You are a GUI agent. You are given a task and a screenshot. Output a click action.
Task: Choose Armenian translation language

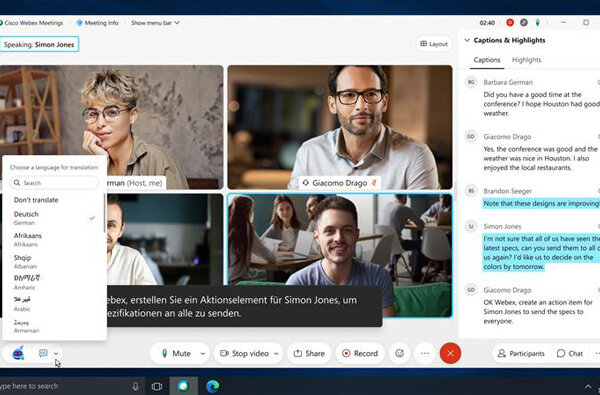point(54,326)
